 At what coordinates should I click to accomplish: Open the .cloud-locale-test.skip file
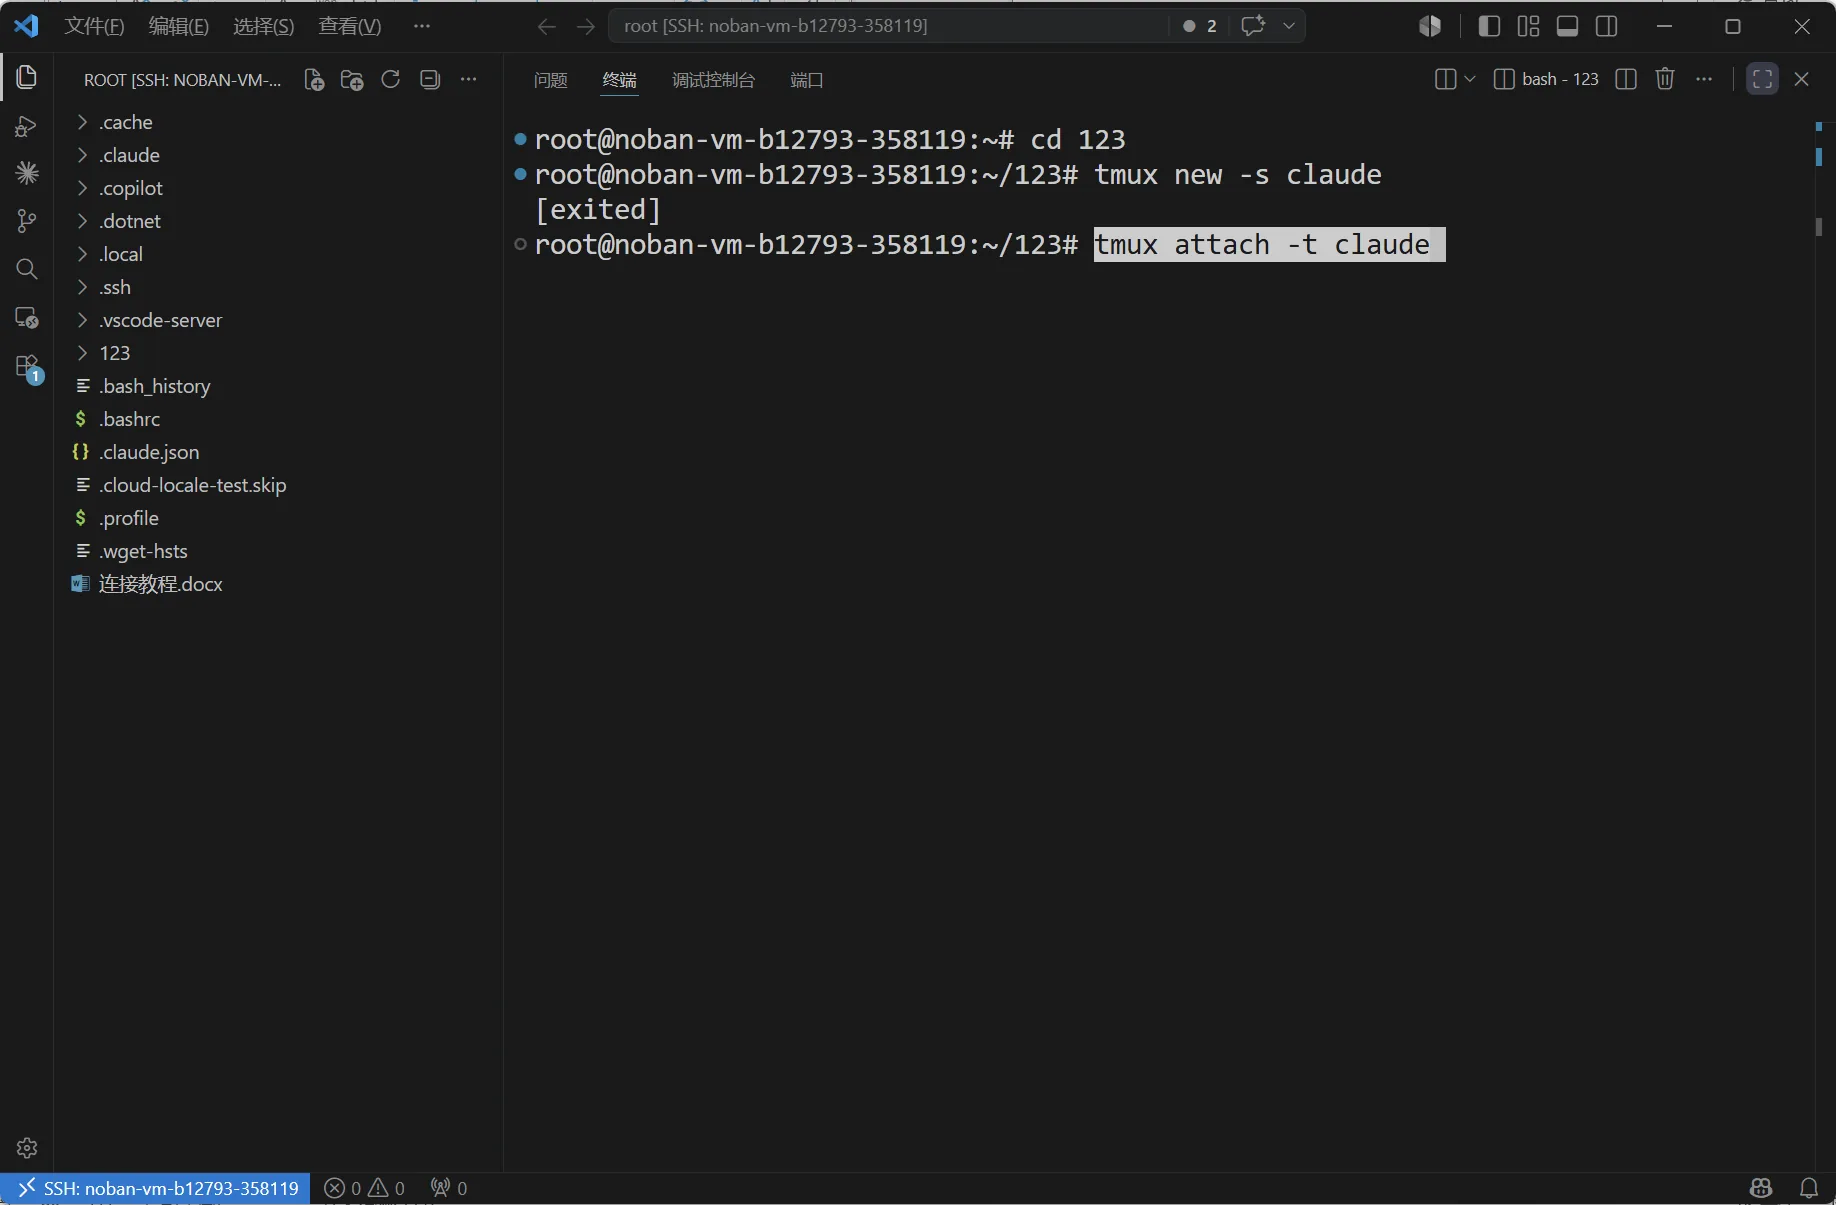277,485
